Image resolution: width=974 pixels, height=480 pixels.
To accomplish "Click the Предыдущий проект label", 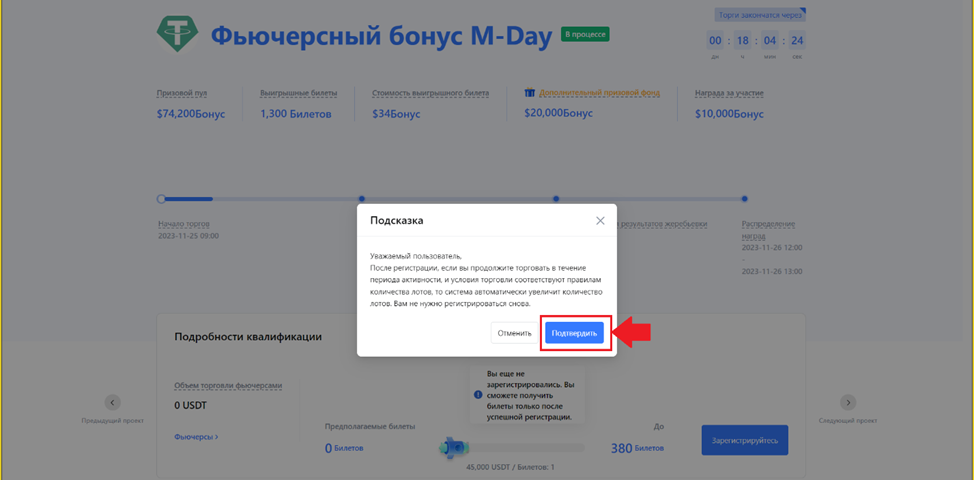I will click(112, 420).
